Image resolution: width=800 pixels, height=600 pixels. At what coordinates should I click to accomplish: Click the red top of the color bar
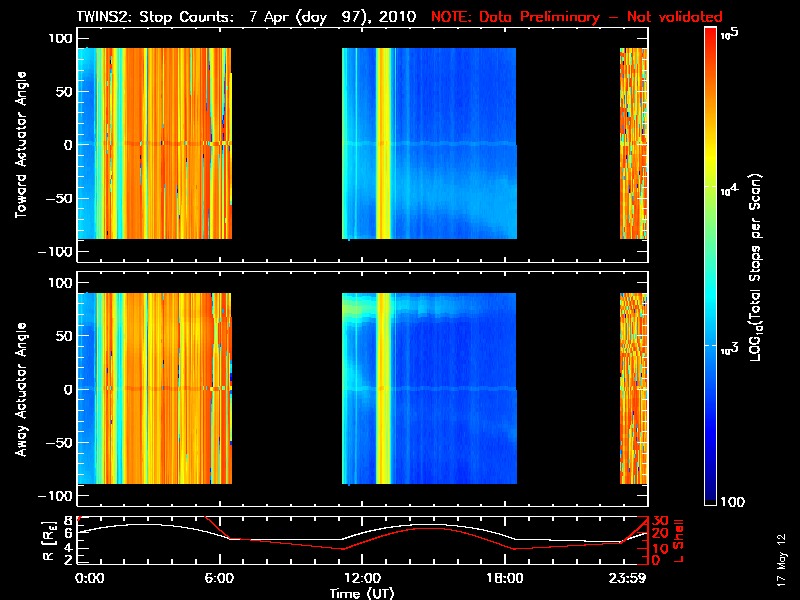tap(710, 38)
